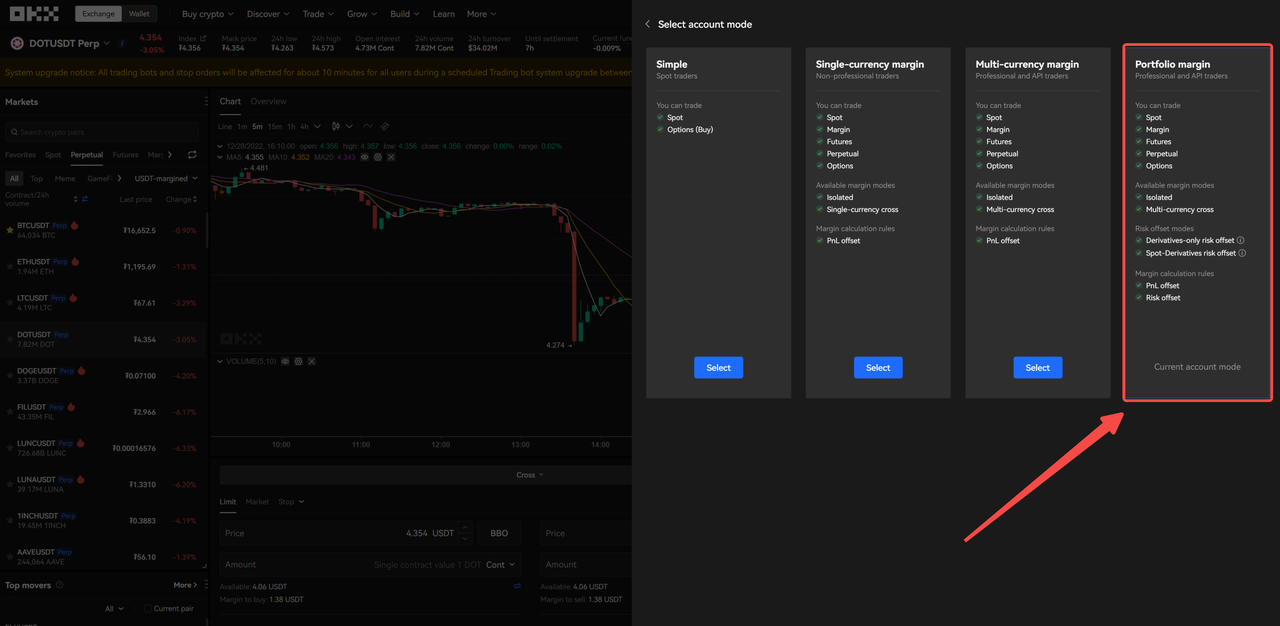Screen dimensions: 1280x626
Task: Open the Learn link in the top navigation
Action: click(444, 14)
